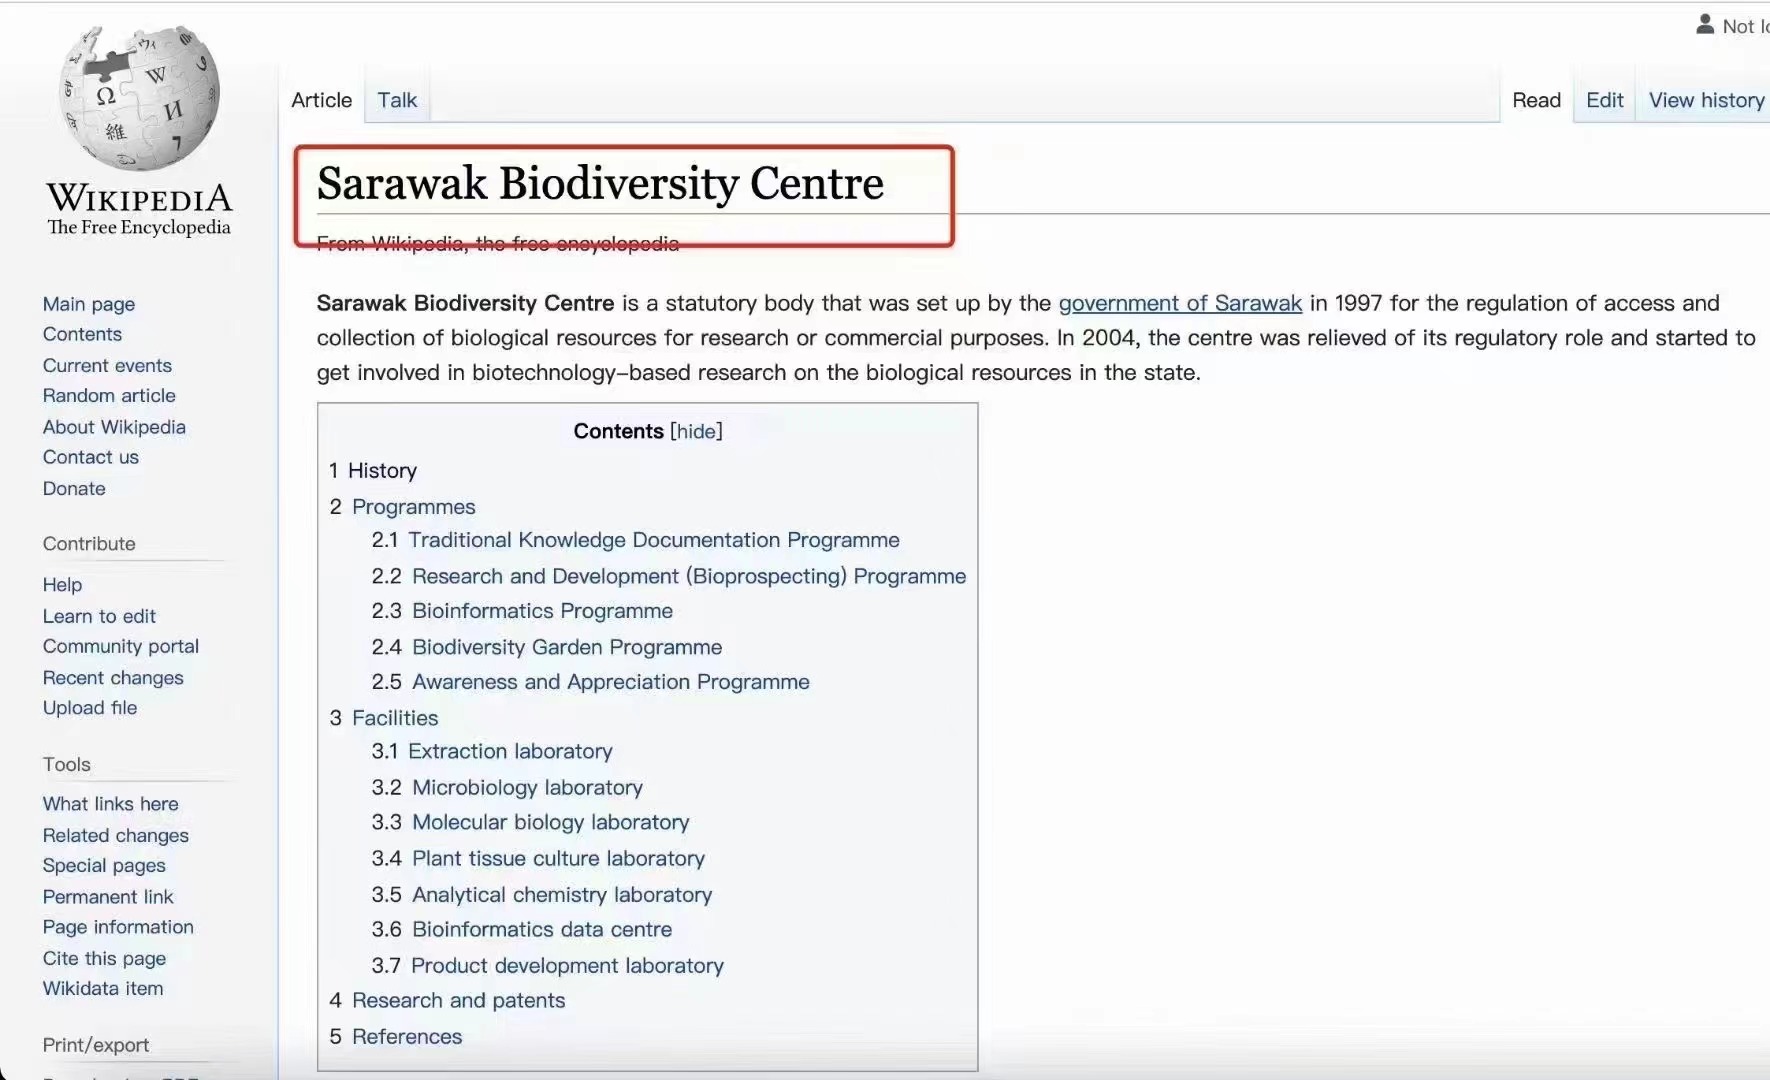
Task: Click Upload file link
Action: [x=90, y=707]
